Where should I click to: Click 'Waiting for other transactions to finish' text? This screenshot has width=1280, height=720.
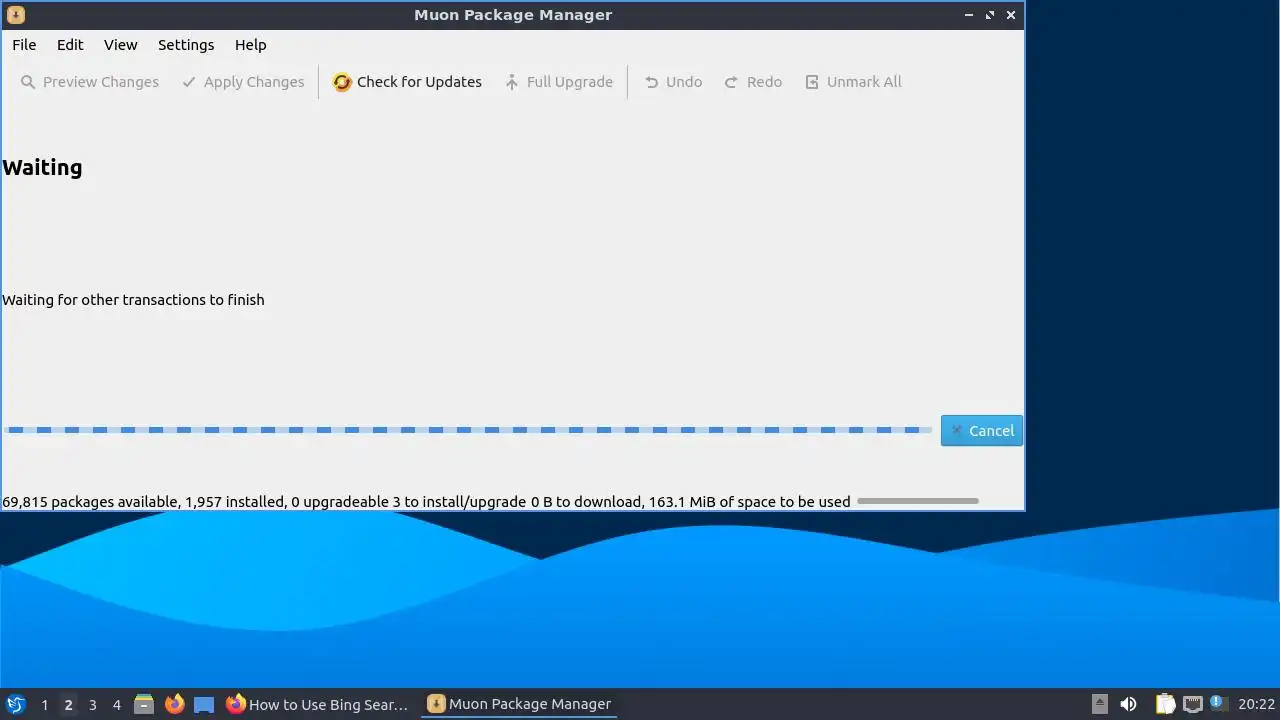133,300
